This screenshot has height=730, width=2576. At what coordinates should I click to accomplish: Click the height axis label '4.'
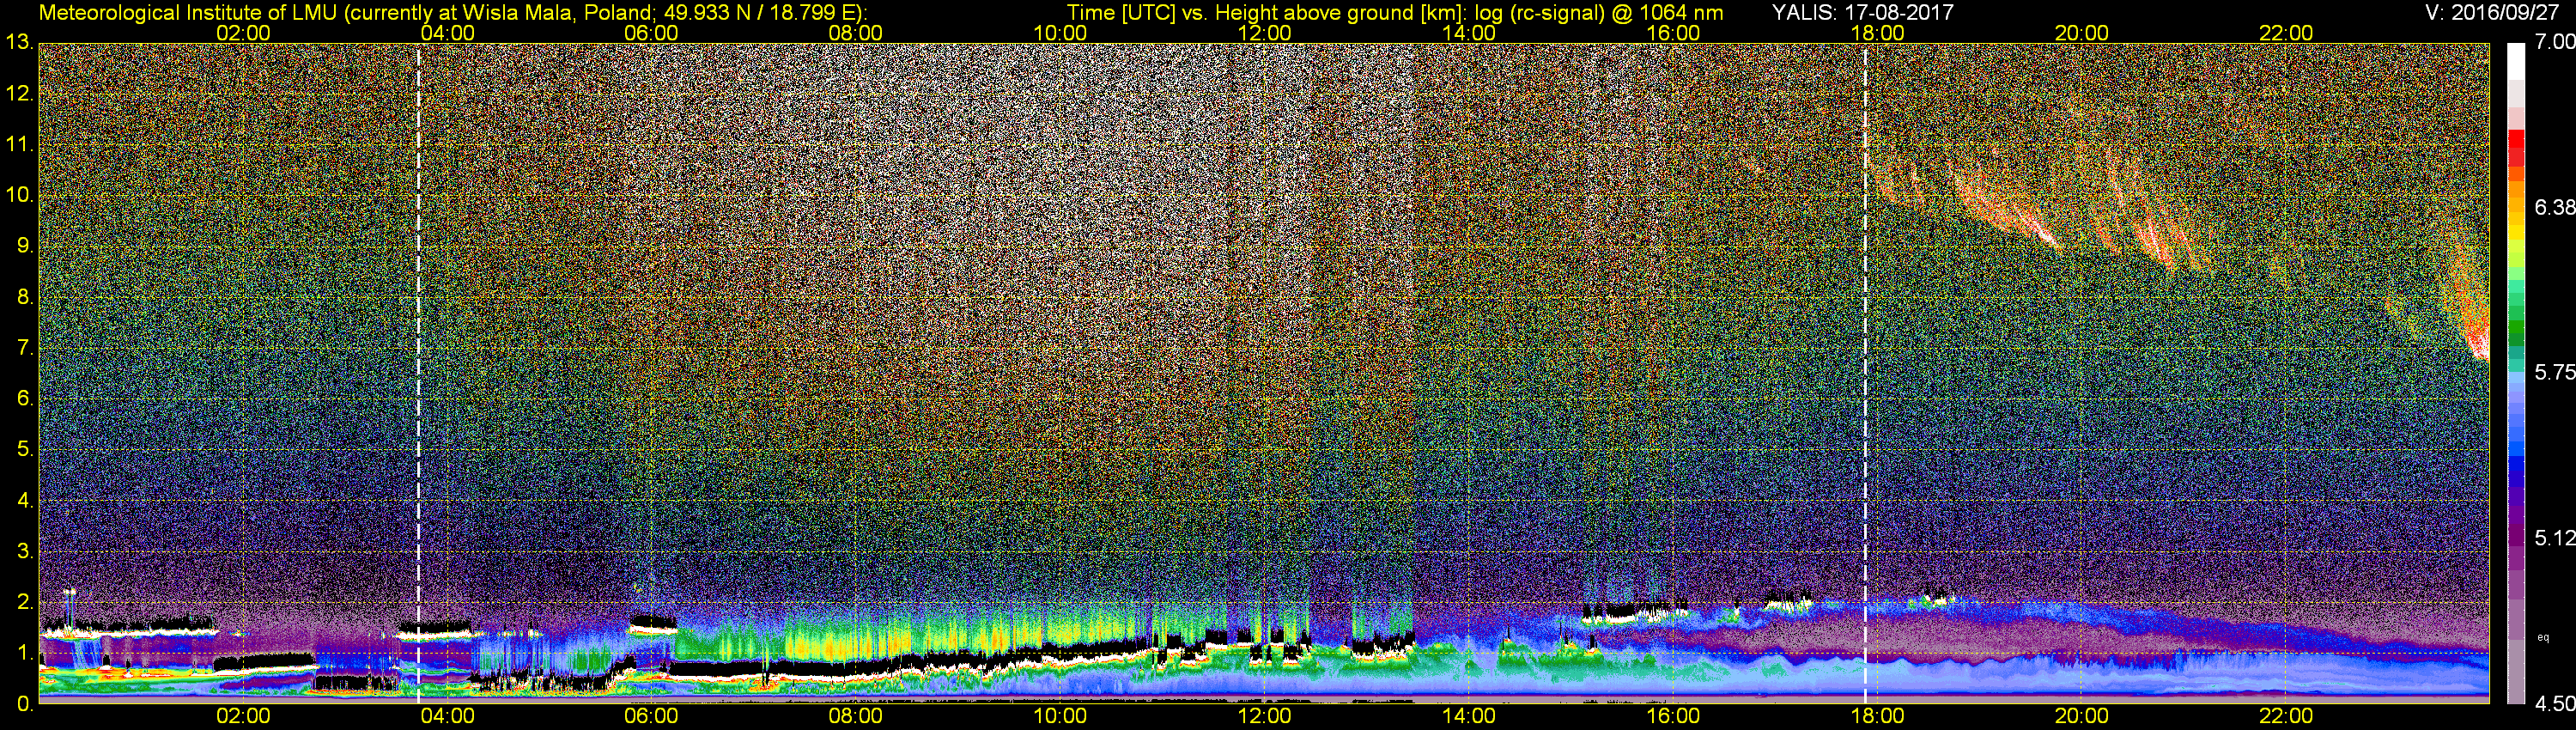pyautogui.click(x=25, y=500)
